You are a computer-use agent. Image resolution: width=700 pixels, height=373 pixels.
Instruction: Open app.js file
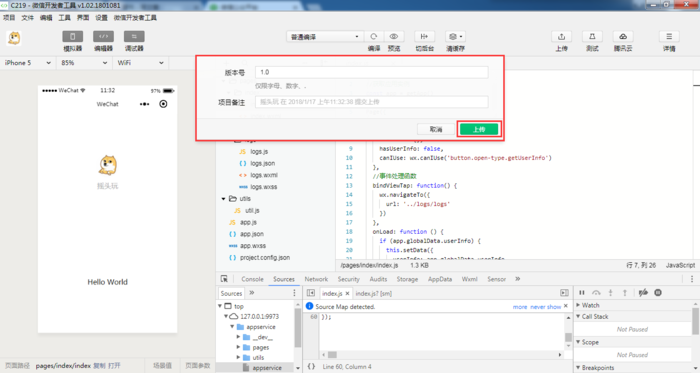[x=248, y=222]
